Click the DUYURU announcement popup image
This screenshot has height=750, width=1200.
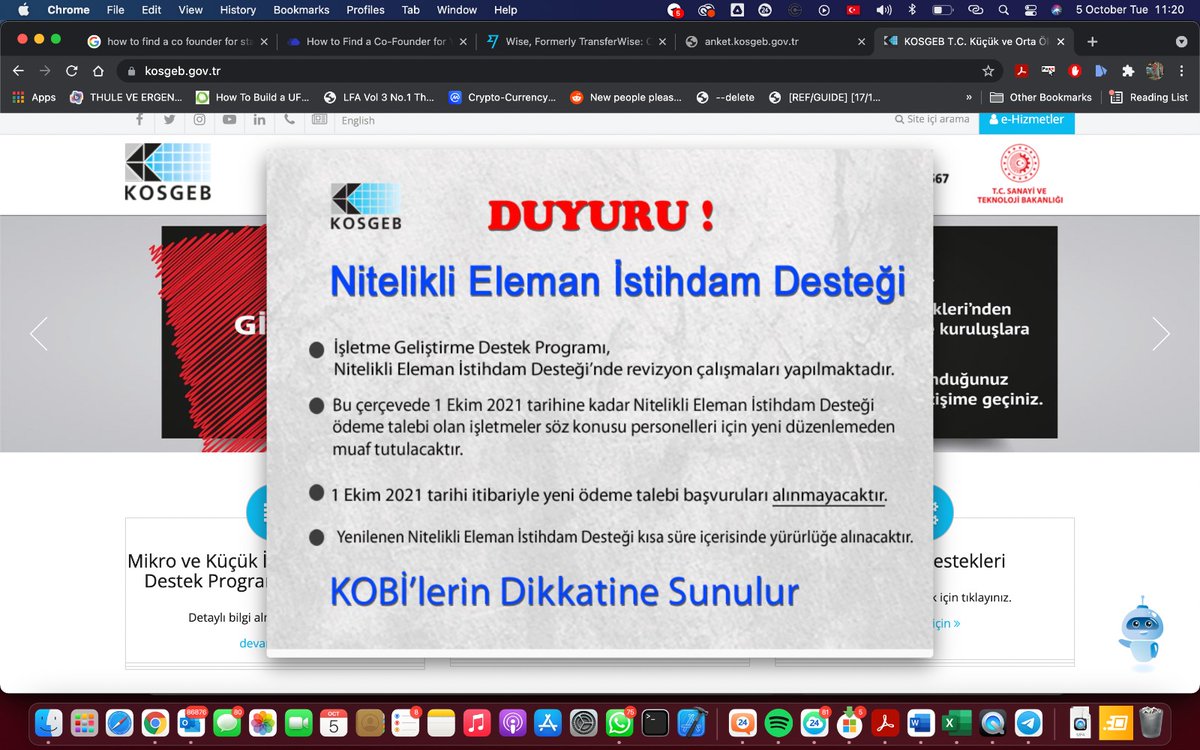[600, 403]
